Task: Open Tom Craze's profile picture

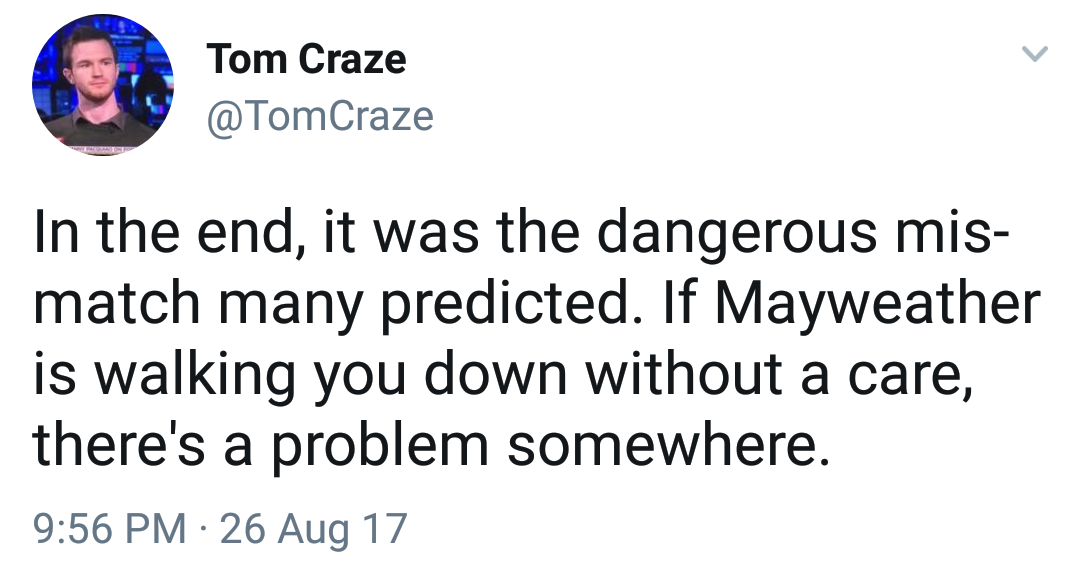Action: point(103,85)
